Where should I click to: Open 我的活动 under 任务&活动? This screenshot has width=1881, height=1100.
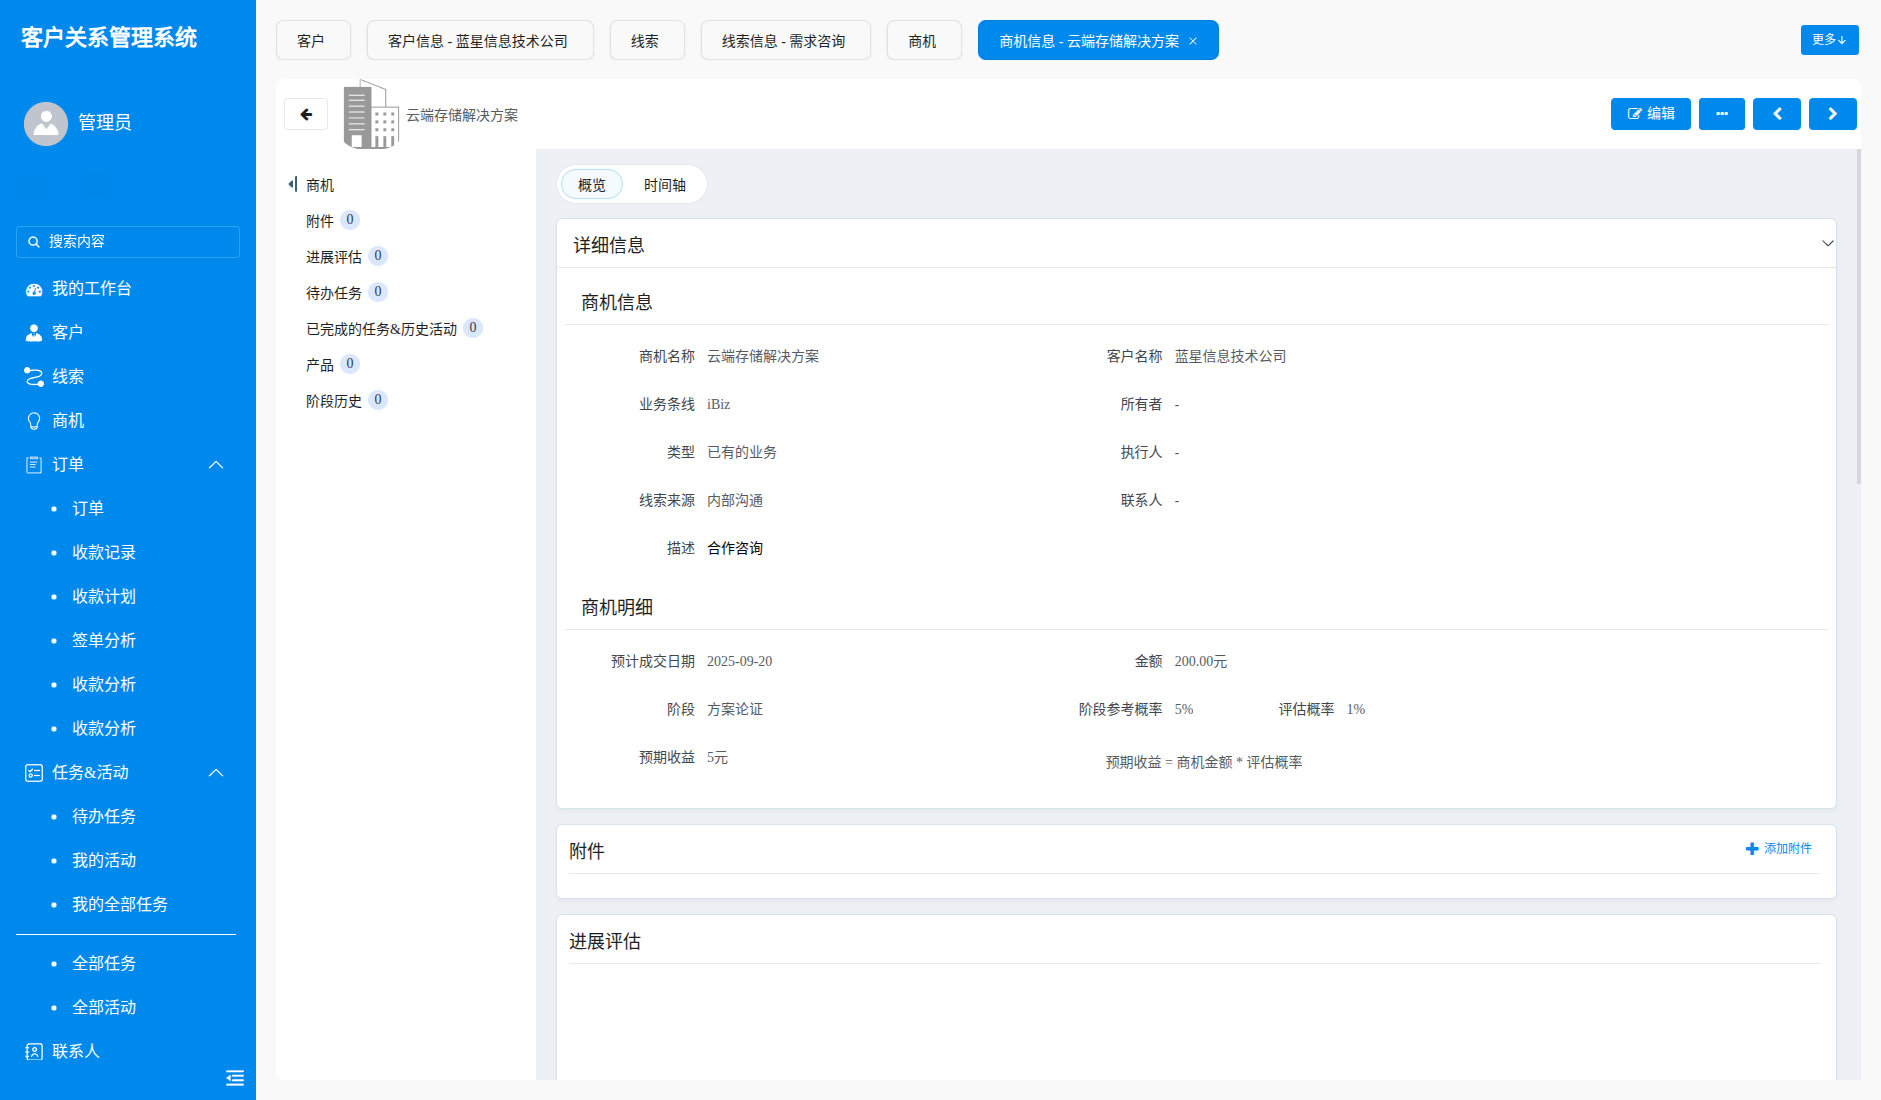(x=104, y=861)
